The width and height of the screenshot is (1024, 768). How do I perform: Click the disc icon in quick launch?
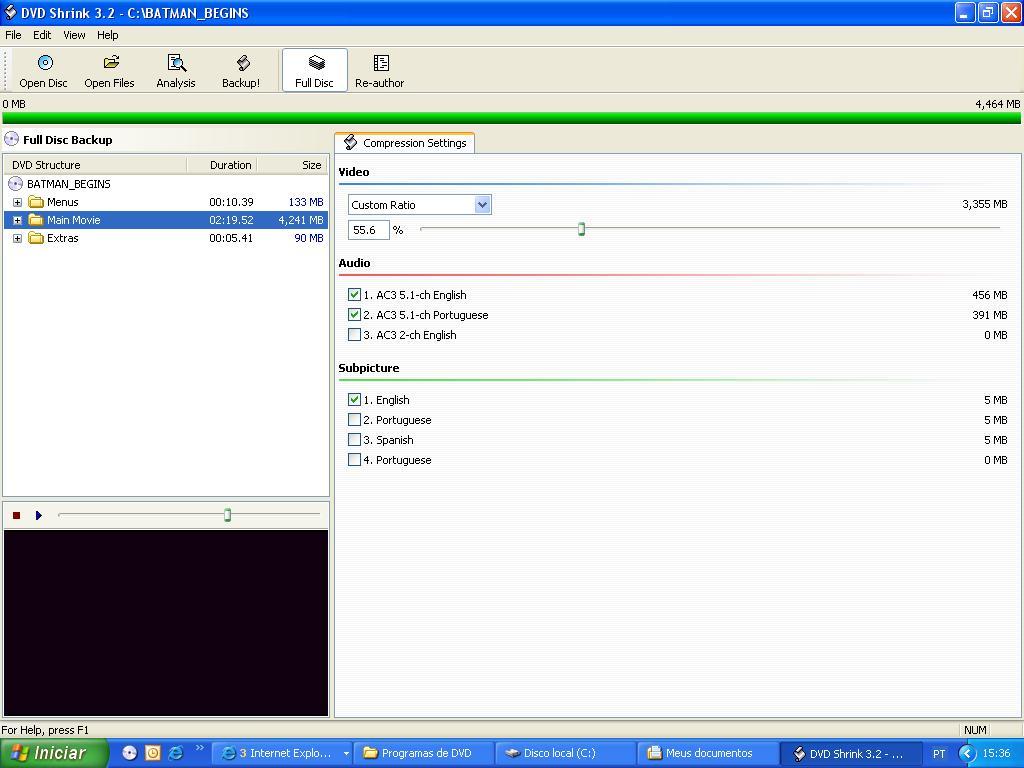click(x=129, y=753)
